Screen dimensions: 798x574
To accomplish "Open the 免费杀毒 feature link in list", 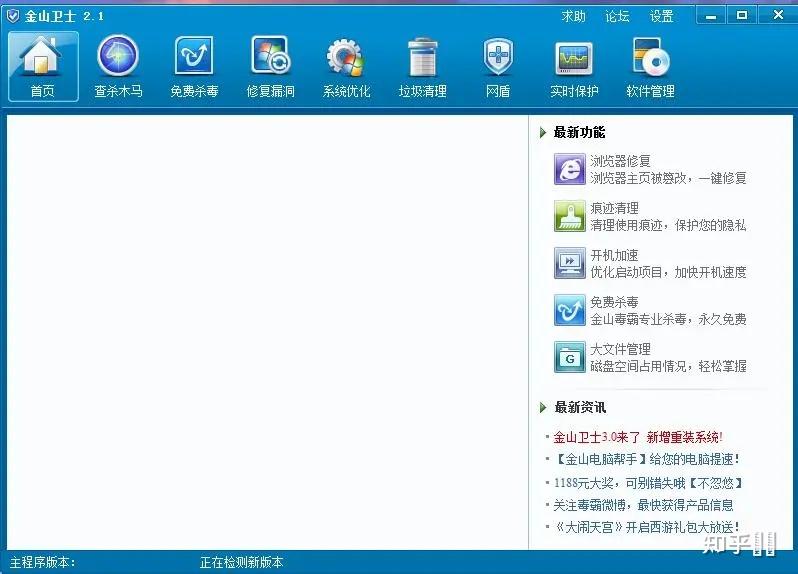I will (x=614, y=302).
